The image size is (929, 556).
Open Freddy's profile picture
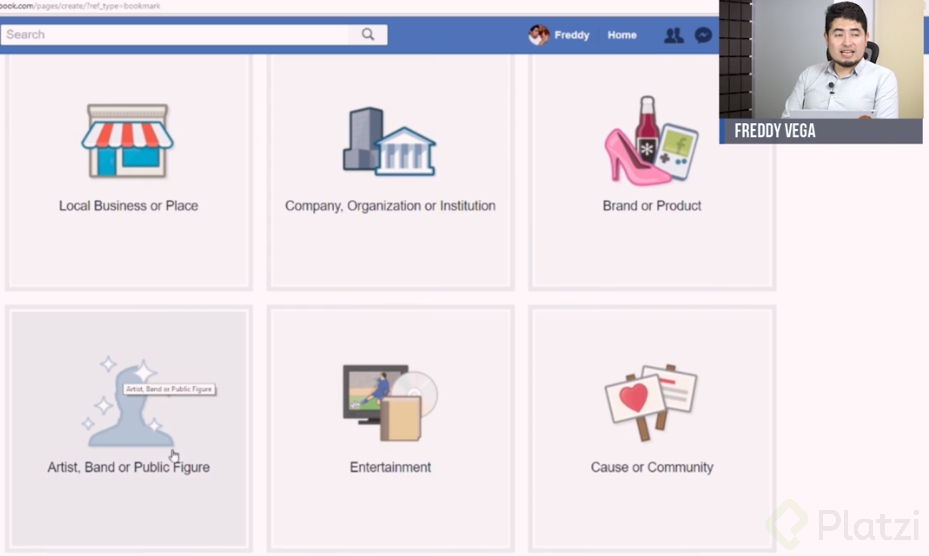pos(539,35)
